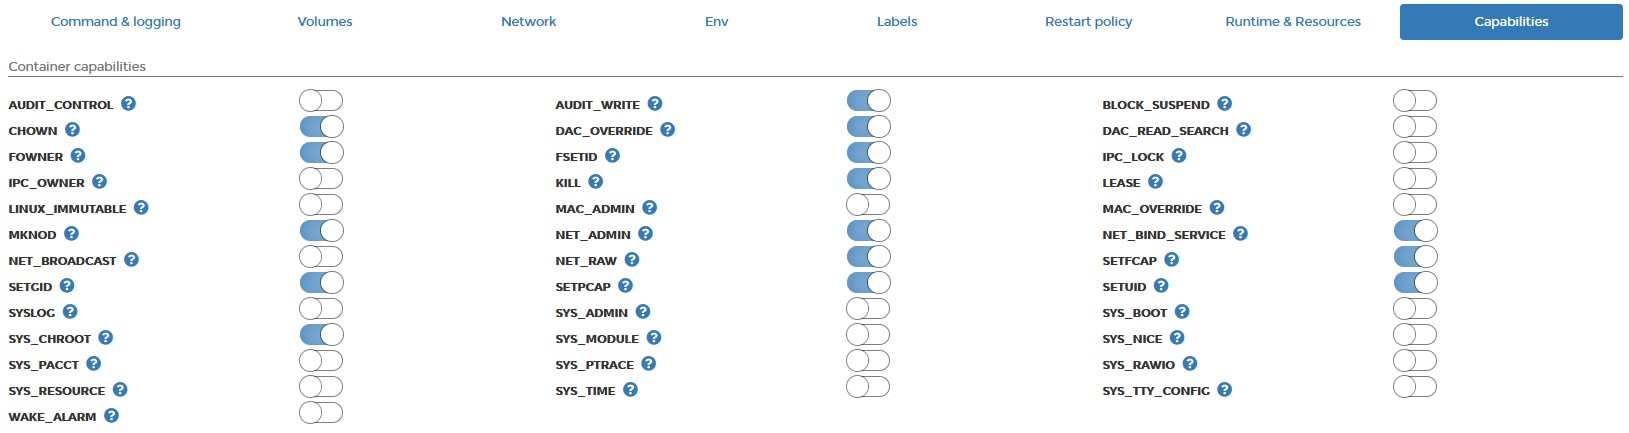Open the BLOCK_SUSPEND help tooltip icon
The height and width of the screenshot is (433, 1629).
point(1225,104)
